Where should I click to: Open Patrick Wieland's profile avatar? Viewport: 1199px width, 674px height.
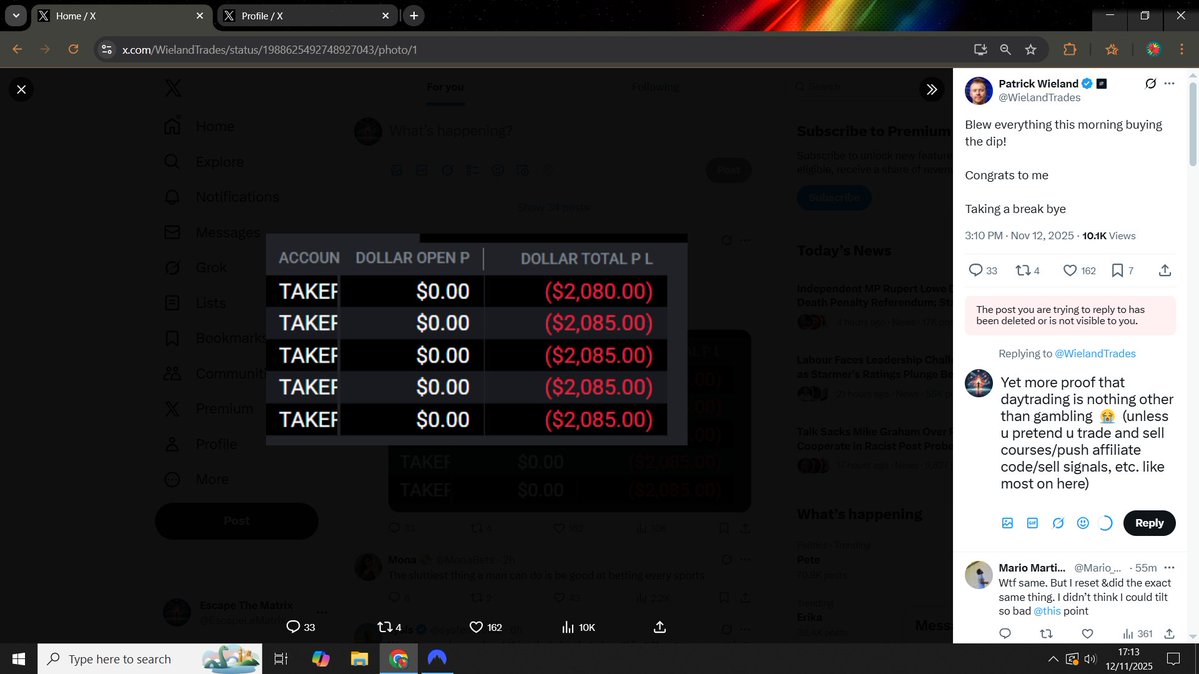click(979, 90)
